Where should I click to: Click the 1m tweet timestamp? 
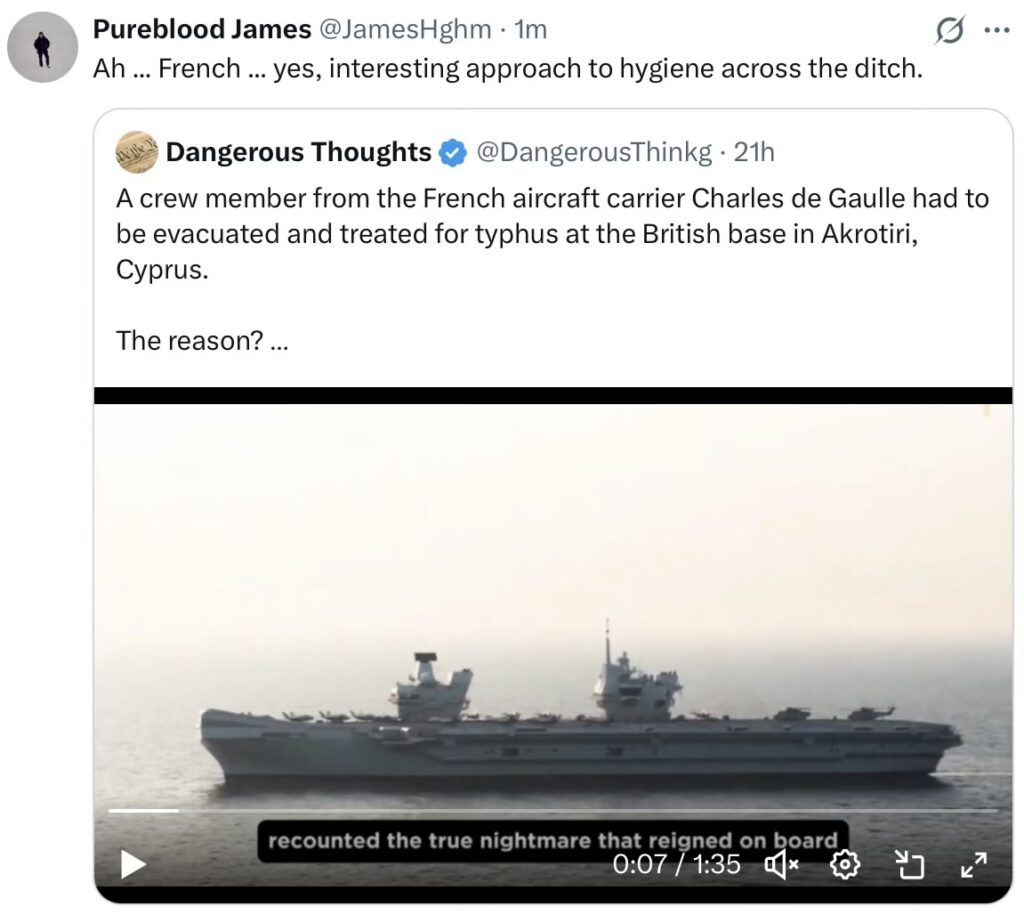(531, 30)
